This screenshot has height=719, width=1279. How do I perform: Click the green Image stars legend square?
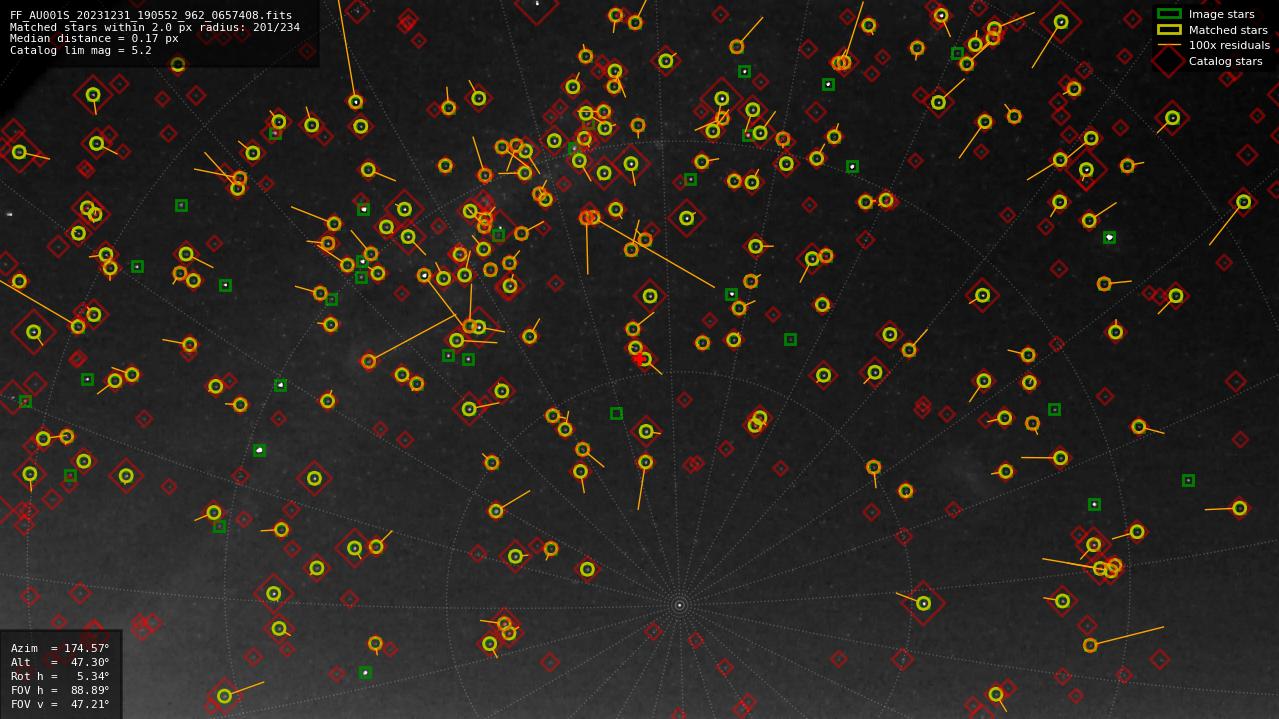(x=1169, y=14)
